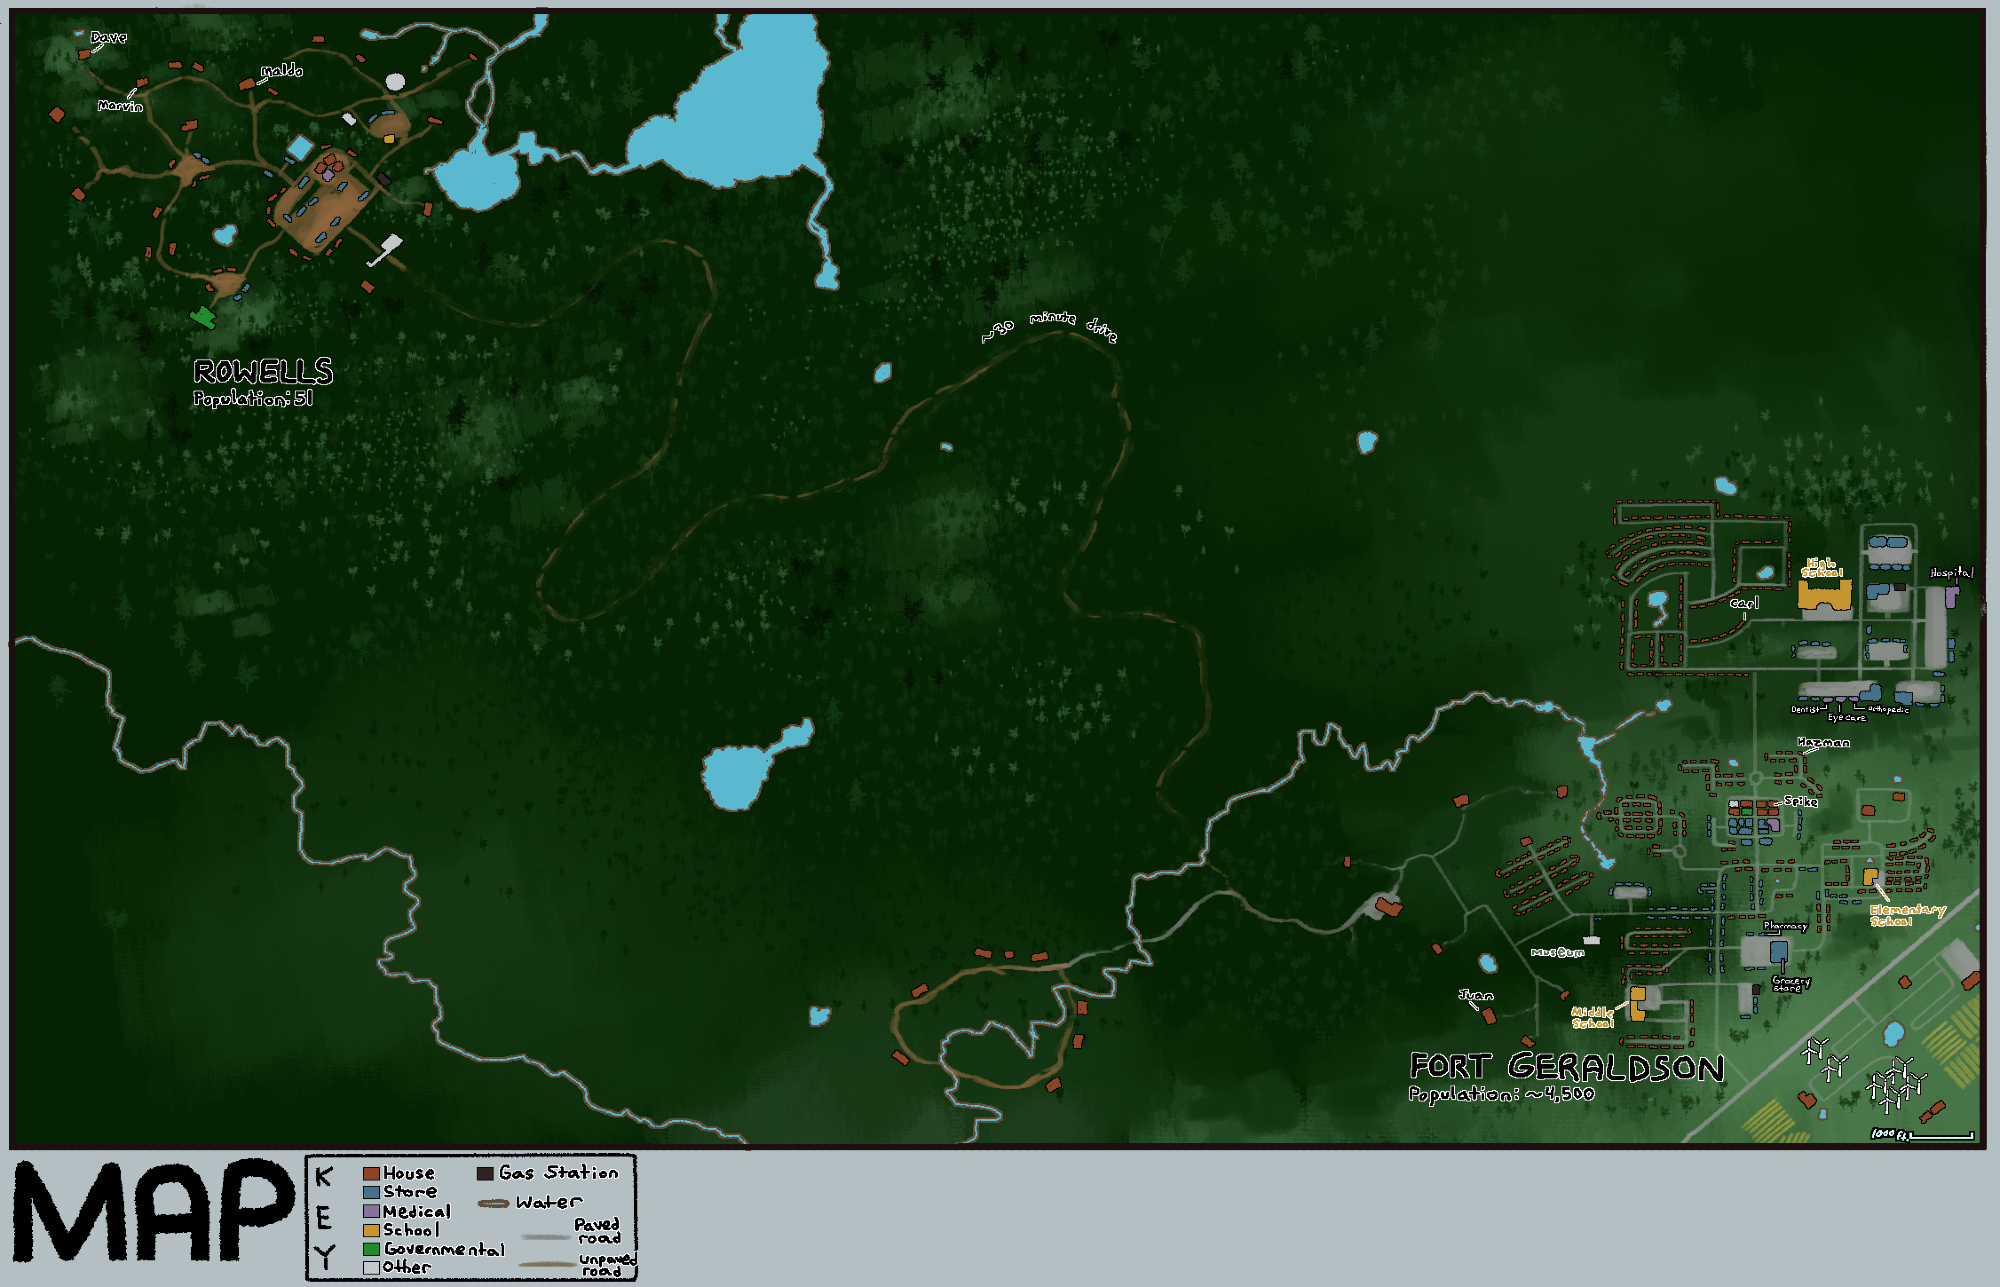Image resolution: width=2000 pixels, height=1287 pixels.
Task: Click the yellow High School building
Action: tap(1824, 596)
